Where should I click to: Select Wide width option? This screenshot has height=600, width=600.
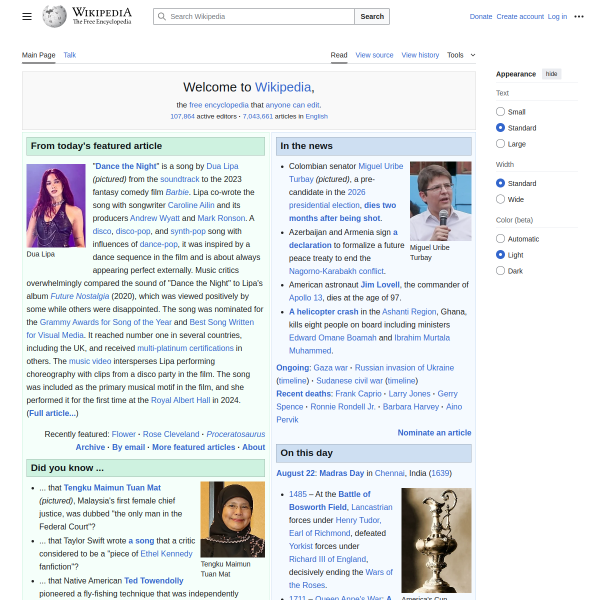pyautogui.click(x=500, y=199)
